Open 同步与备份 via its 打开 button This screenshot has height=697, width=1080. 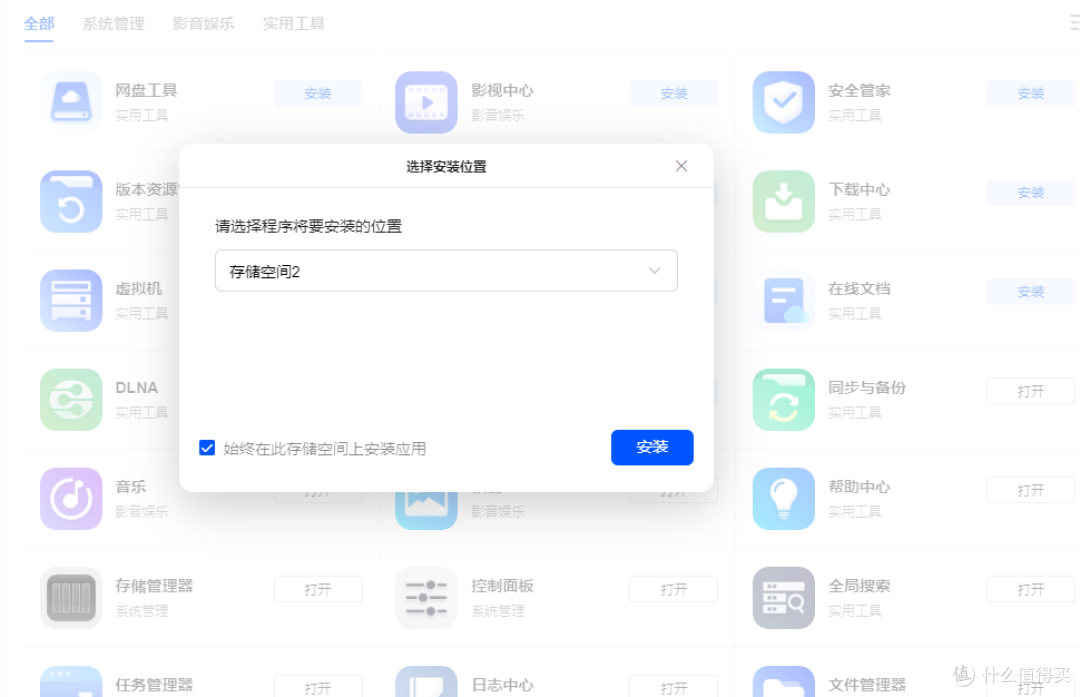coord(1030,391)
